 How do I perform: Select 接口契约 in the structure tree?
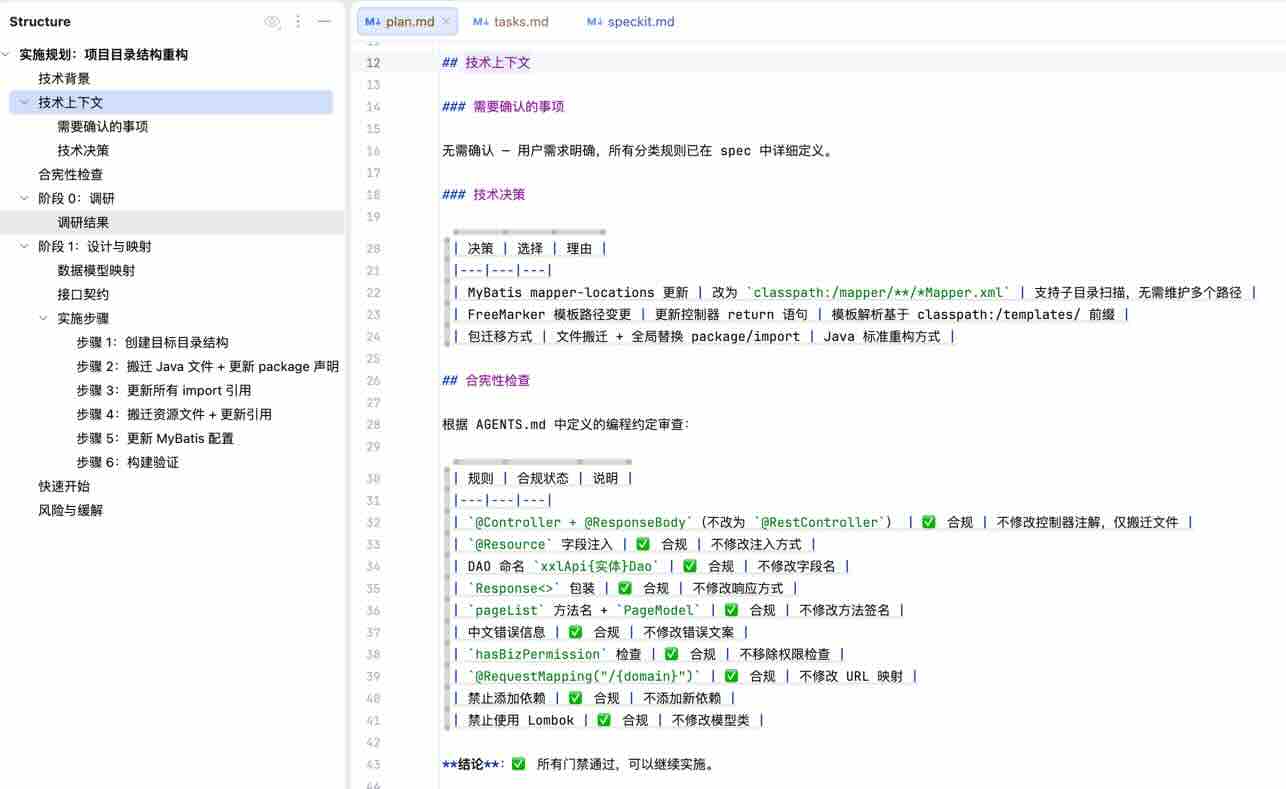[x=83, y=295]
